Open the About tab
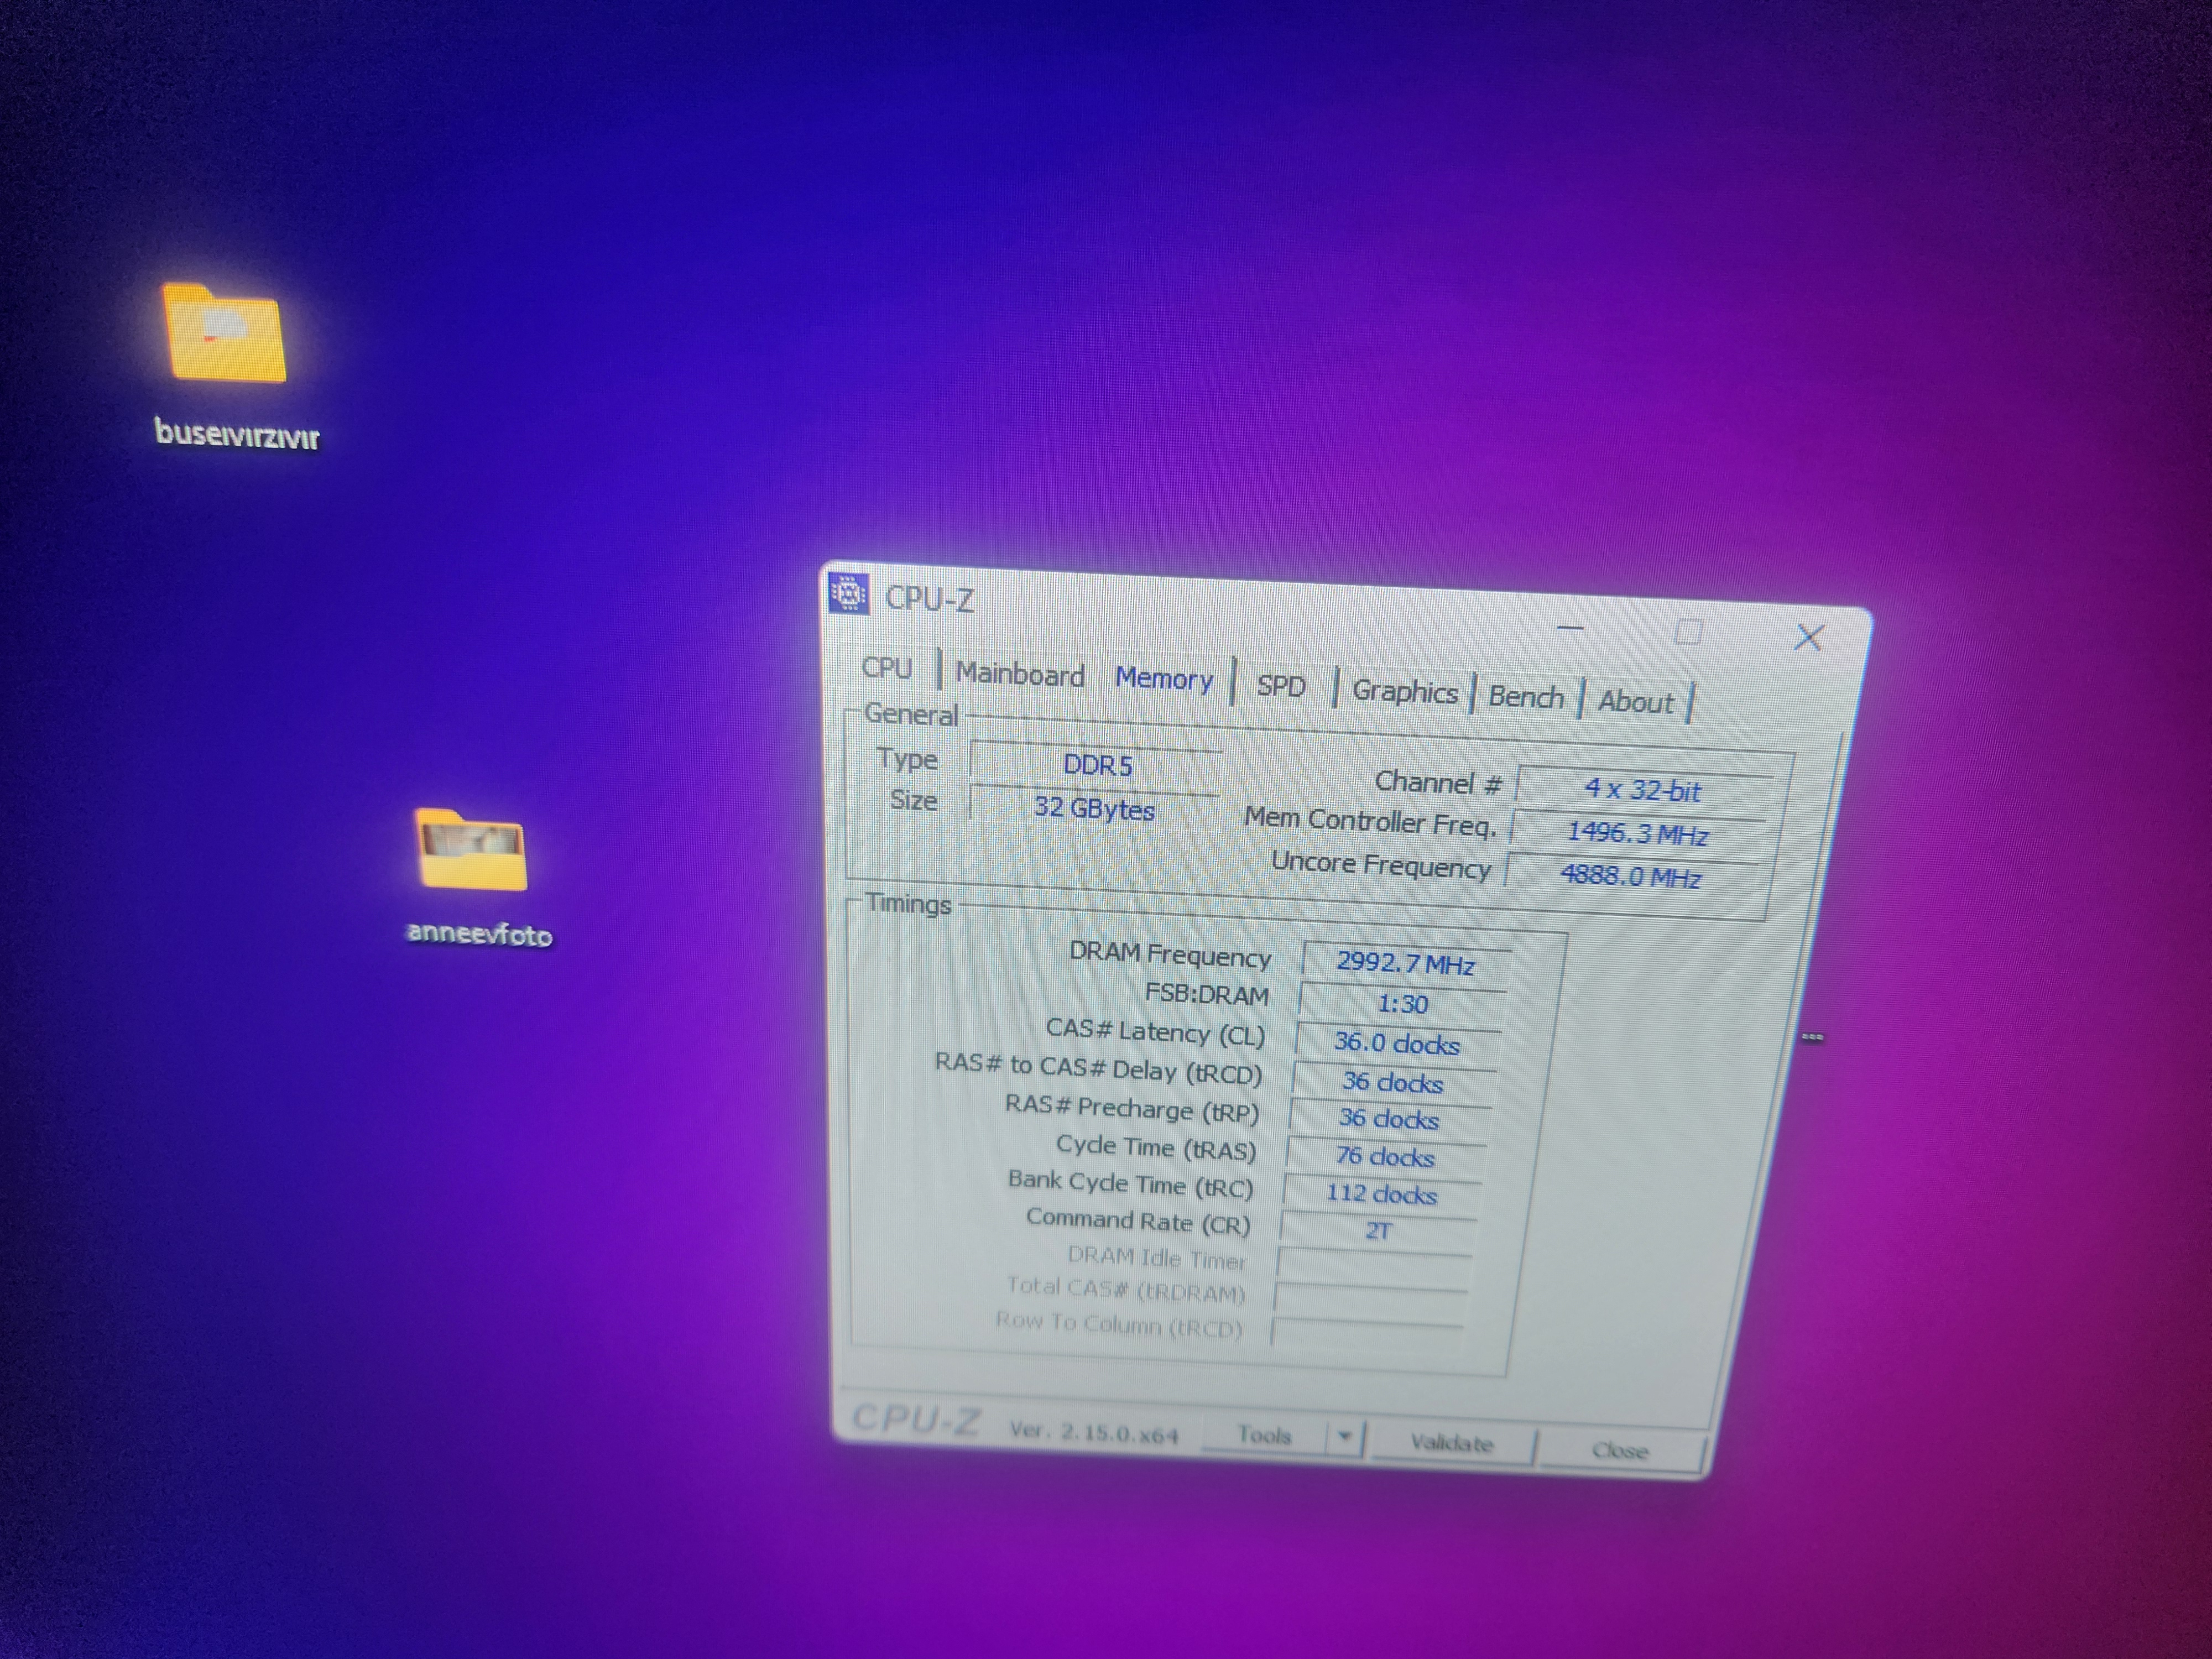 tap(1635, 702)
